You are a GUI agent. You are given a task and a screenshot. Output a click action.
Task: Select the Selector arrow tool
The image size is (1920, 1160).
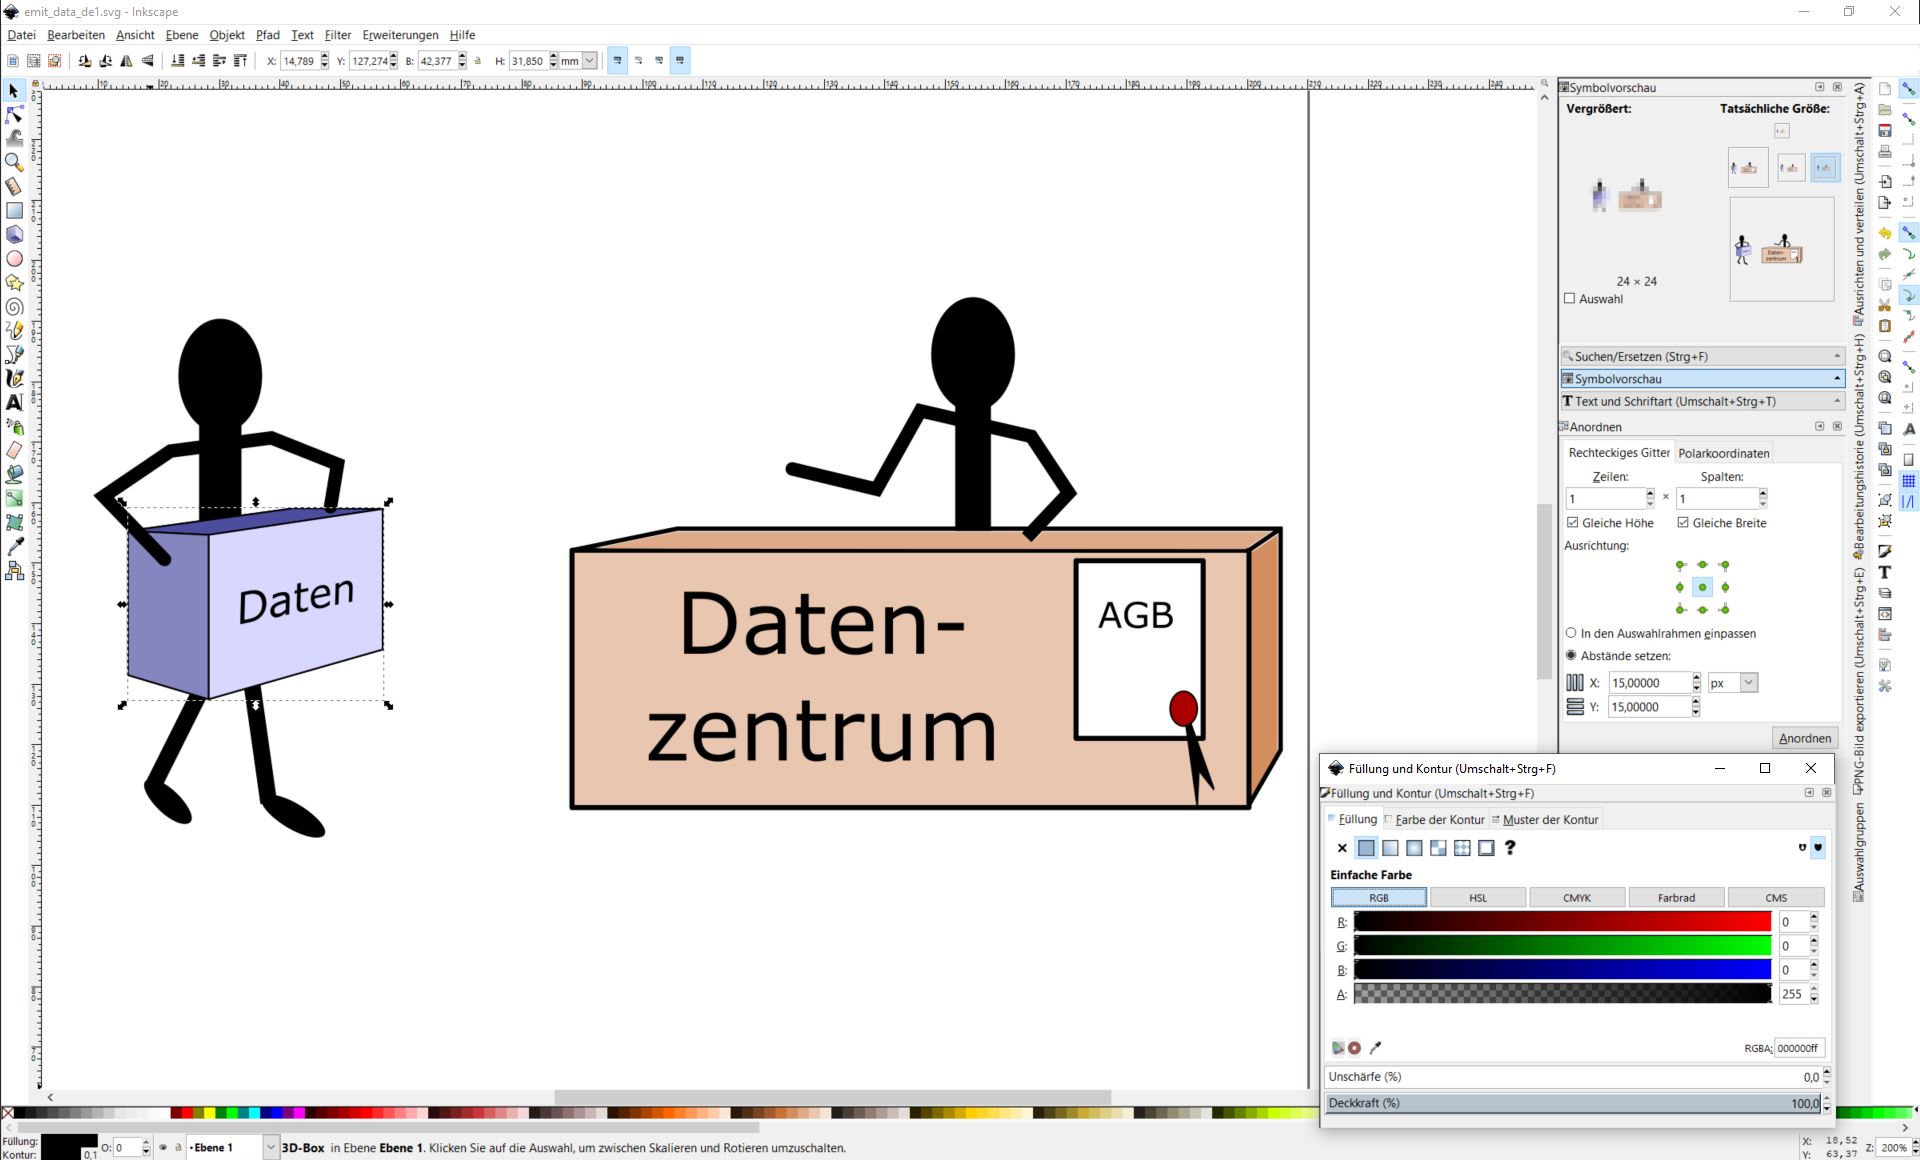pos(14,91)
